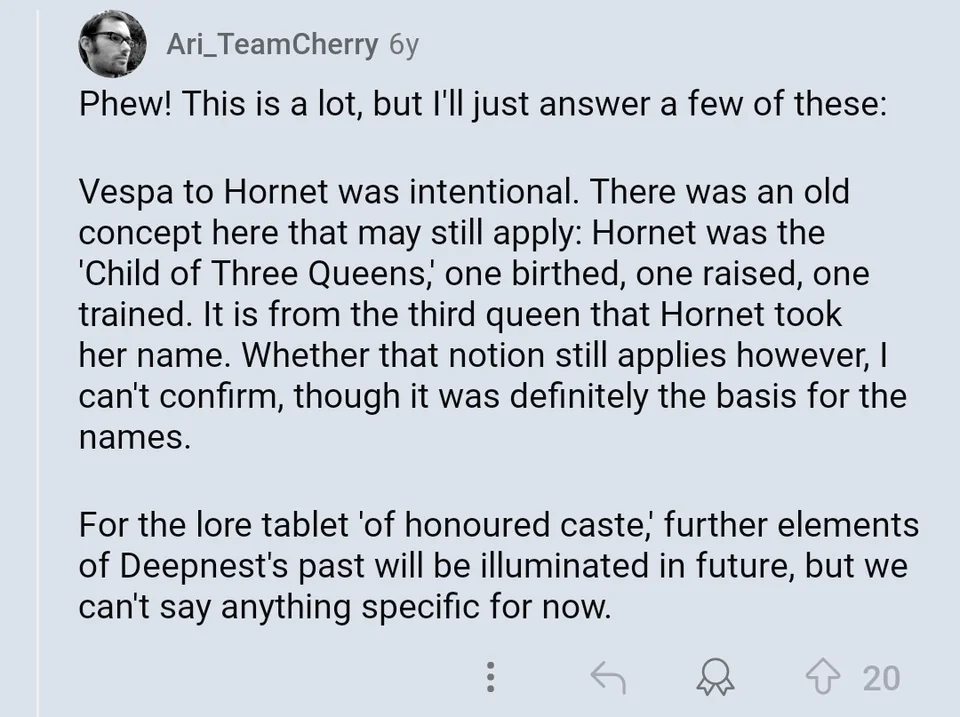Reply to Ari_TeamCherry's comment with the arrow icon
The height and width of the screenshot is (717, 960).
tap(607, 677)
